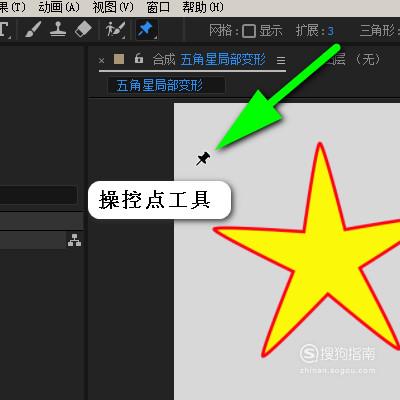This screenshot has height=400, width=400.
Task: Select the Puppet Pin tool
Action: (146, 29)
